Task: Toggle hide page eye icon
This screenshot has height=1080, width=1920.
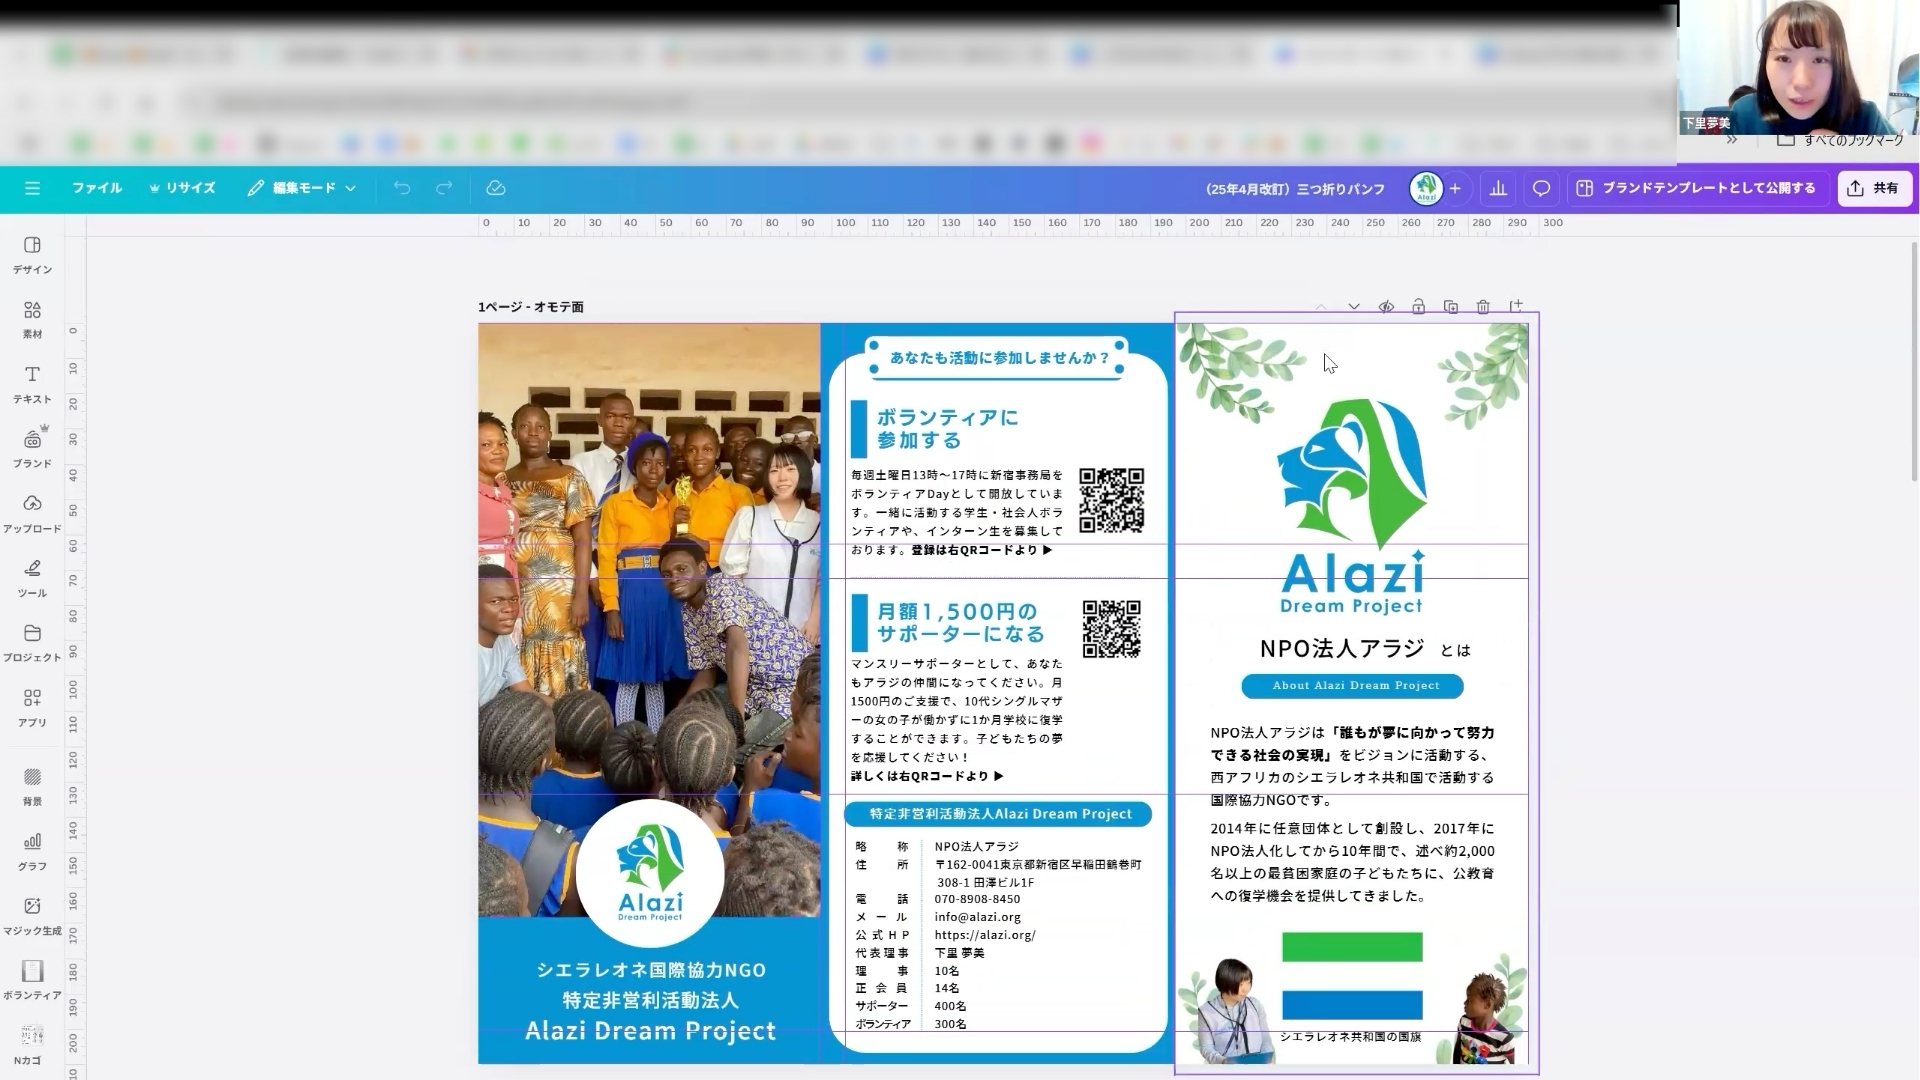Action: 1386,307
